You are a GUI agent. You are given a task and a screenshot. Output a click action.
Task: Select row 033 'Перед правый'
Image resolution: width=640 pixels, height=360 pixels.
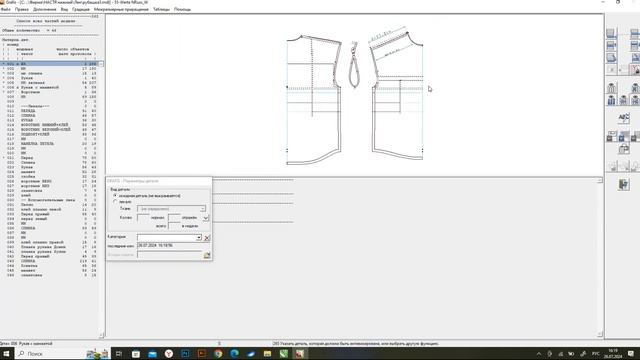[x=49, y=214]
